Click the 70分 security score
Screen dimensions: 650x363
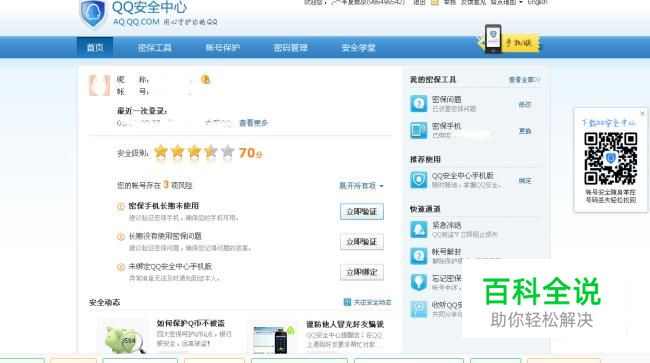click(250, 153)
